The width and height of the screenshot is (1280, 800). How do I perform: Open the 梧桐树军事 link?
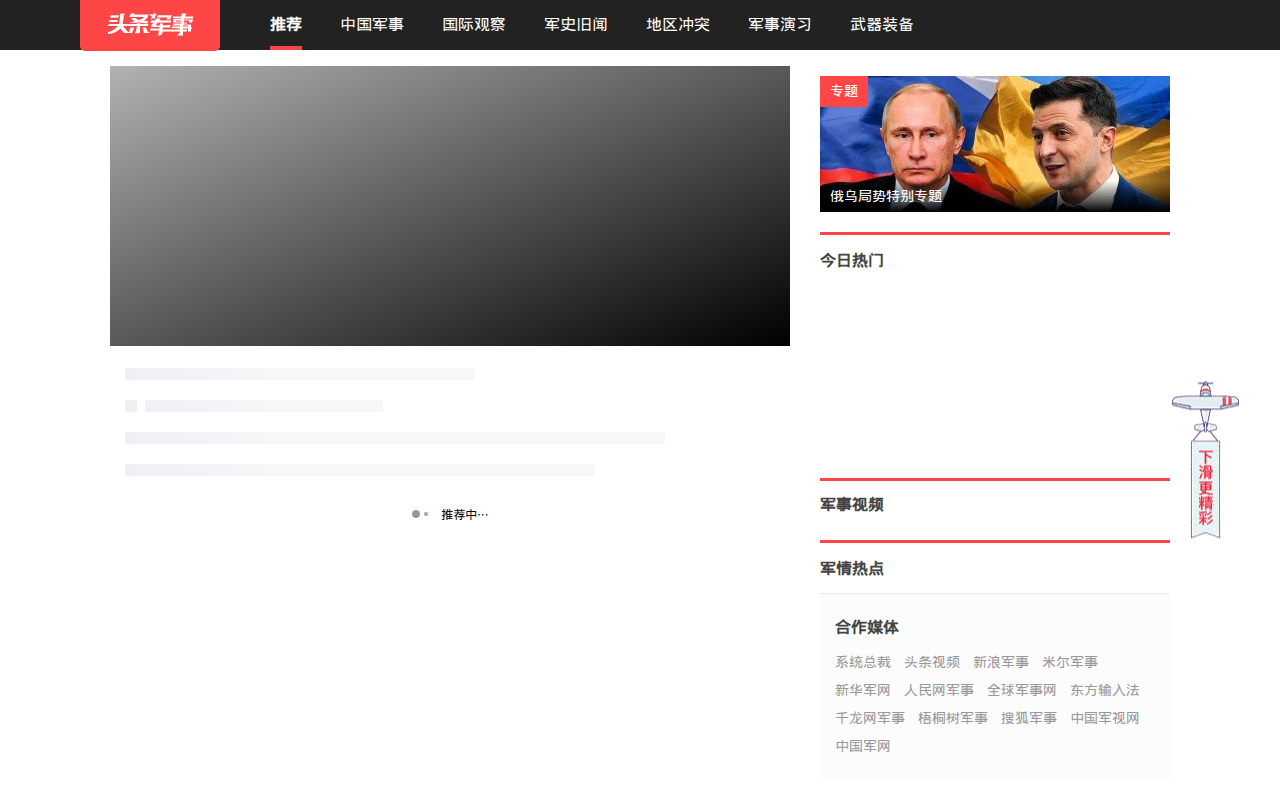[x=953, y=718]
